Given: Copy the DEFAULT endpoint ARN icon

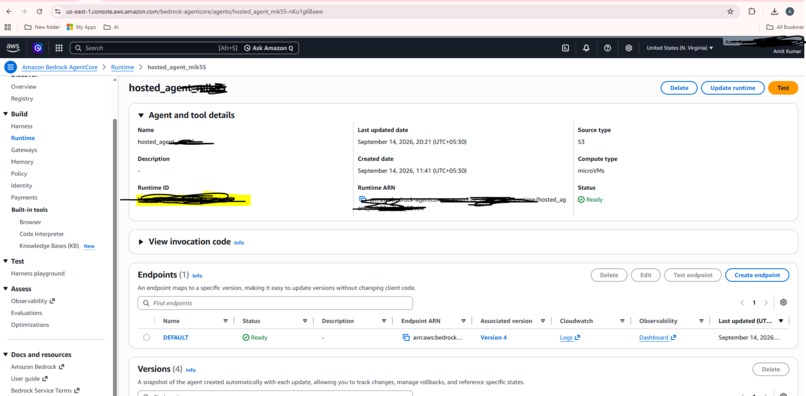Looking at the screenshot, I should coord(406,337).
